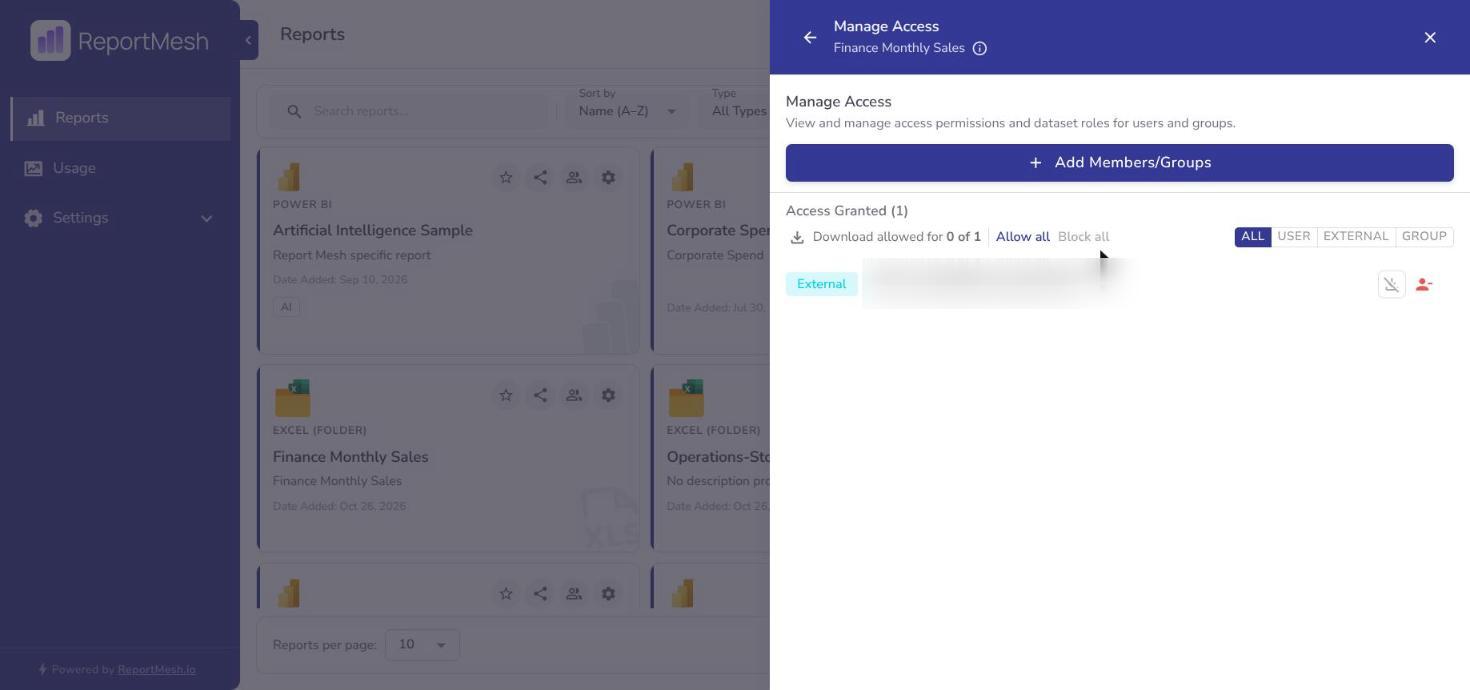Manage access on the third-row report card
Image resolution: width=1470 pixels, height=690 pixels.
coord(574,593)
